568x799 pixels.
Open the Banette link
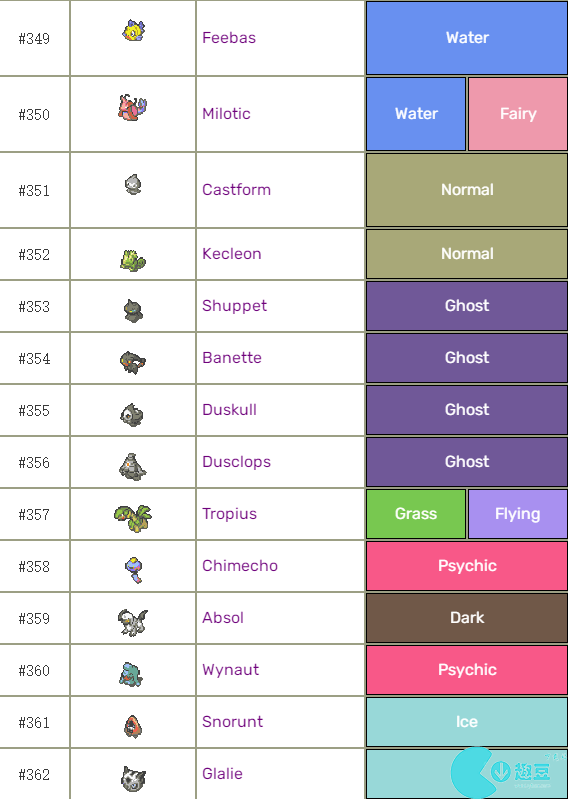[232, 358]
